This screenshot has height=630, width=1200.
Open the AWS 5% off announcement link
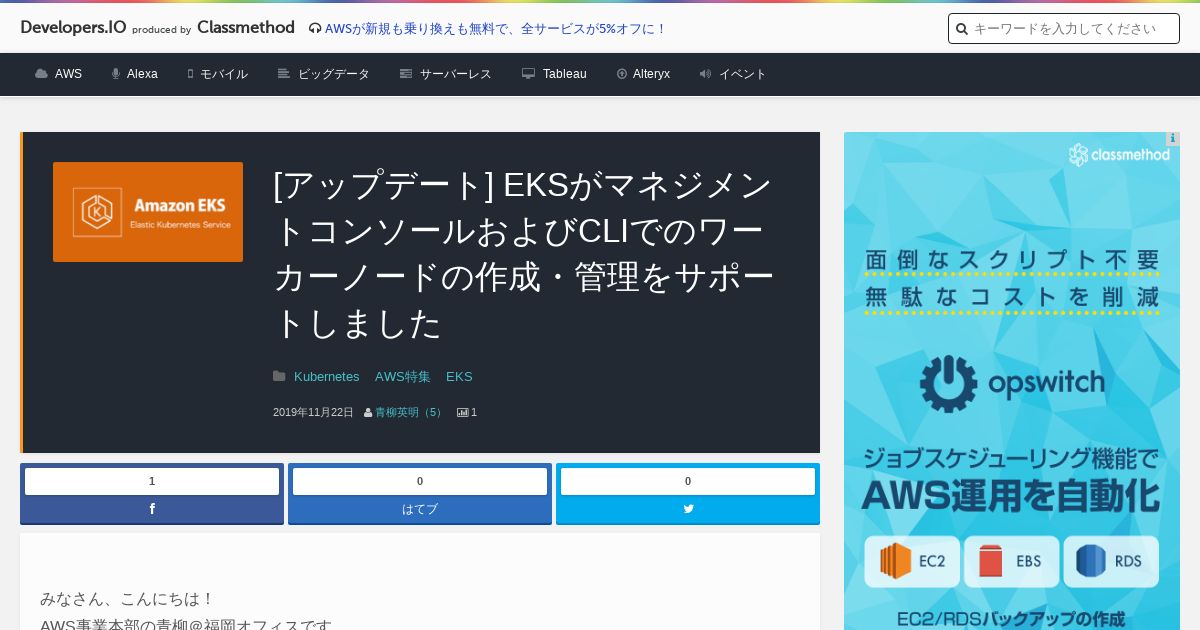tap(496, 29)
